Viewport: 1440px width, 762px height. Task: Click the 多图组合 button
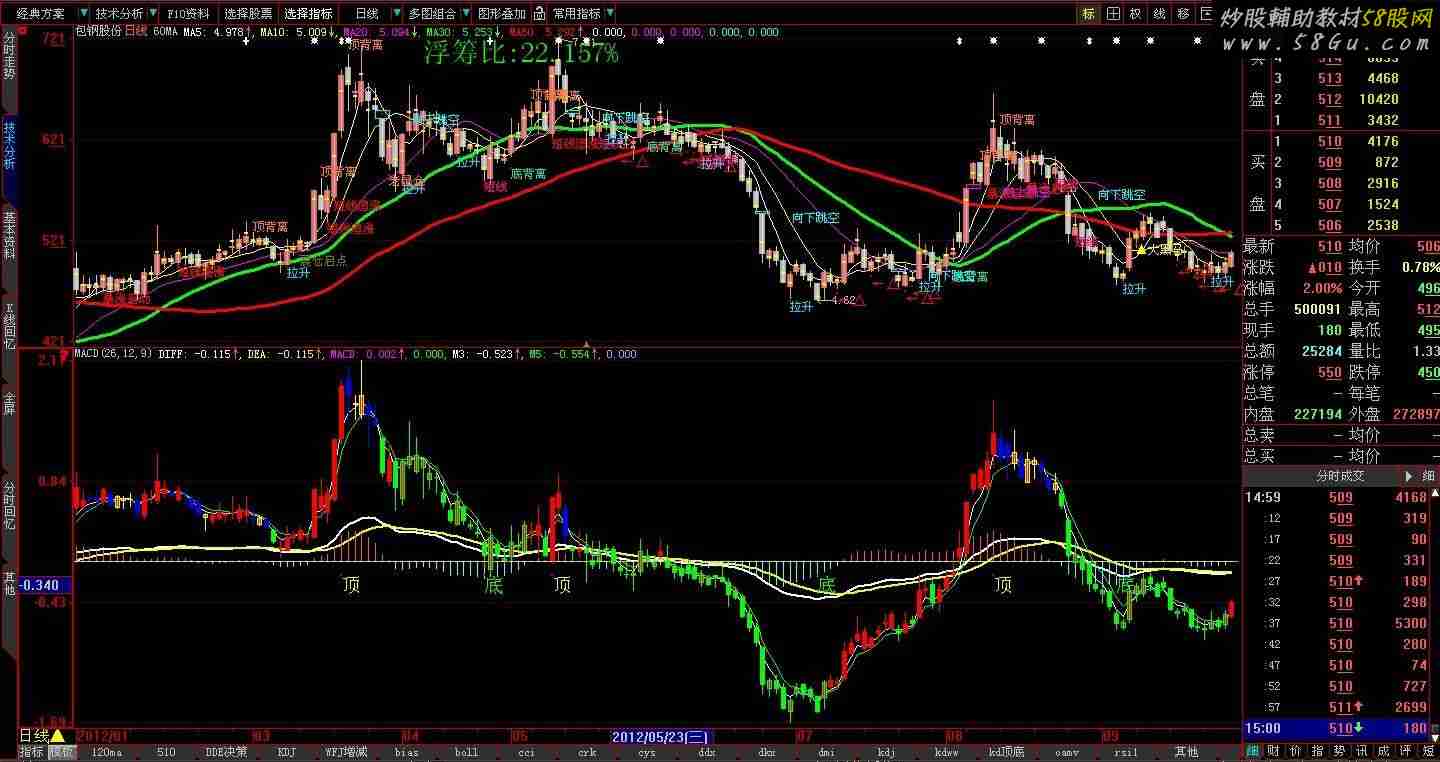[432, 14]
